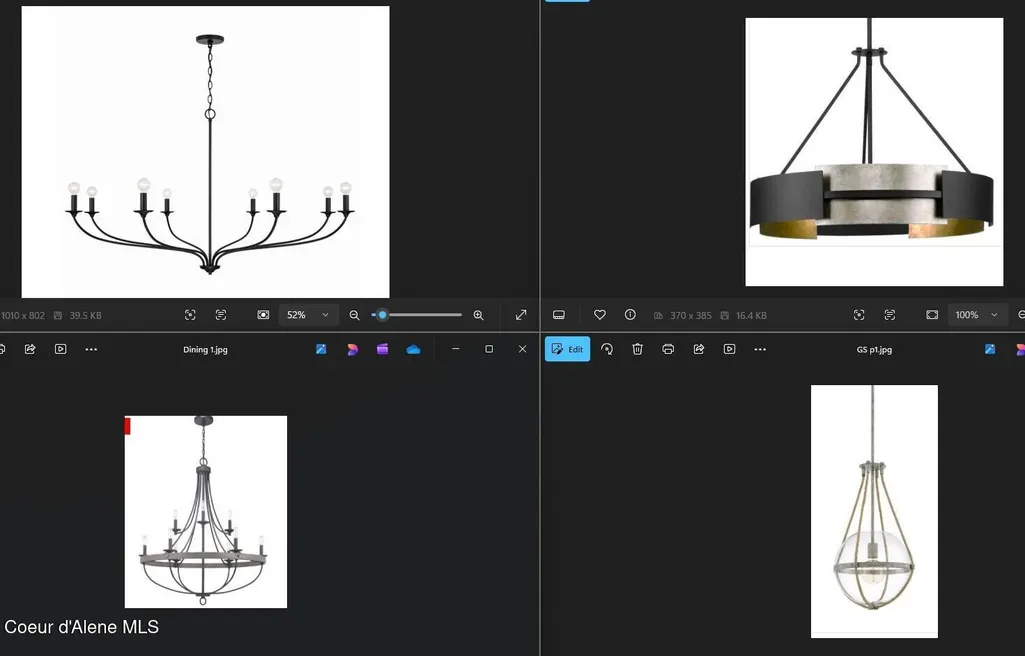The height and width of the screenshot is (656, 1025).
Task: Enter full screen with the diagonal arrows icon
Action: coord(521,315)
